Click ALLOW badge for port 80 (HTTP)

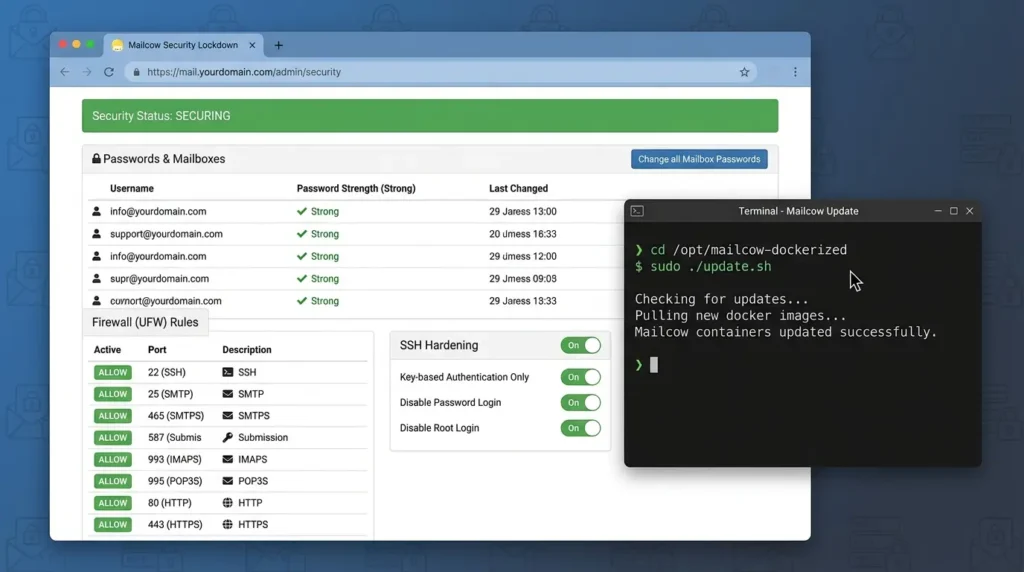pos(112,503)
